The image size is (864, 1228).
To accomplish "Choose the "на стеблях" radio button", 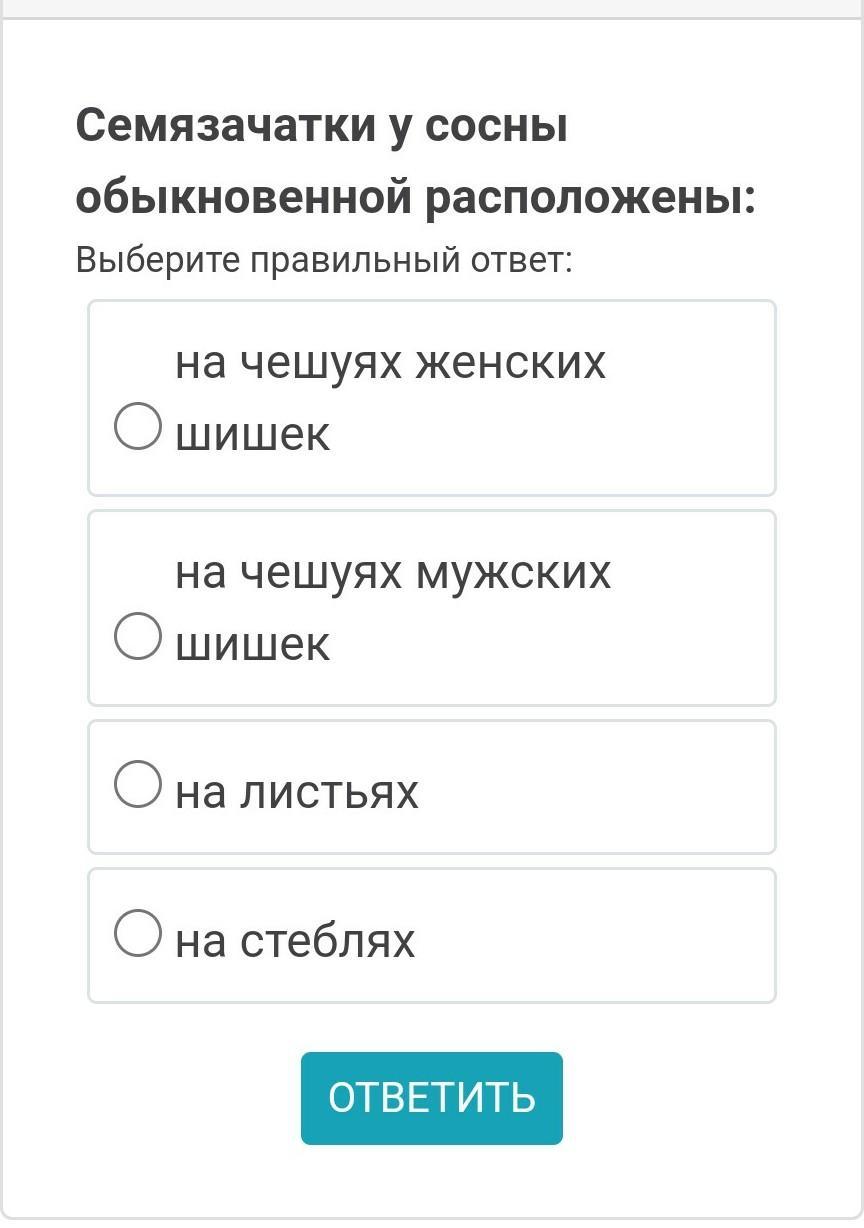I will click(x=137, y=932).
